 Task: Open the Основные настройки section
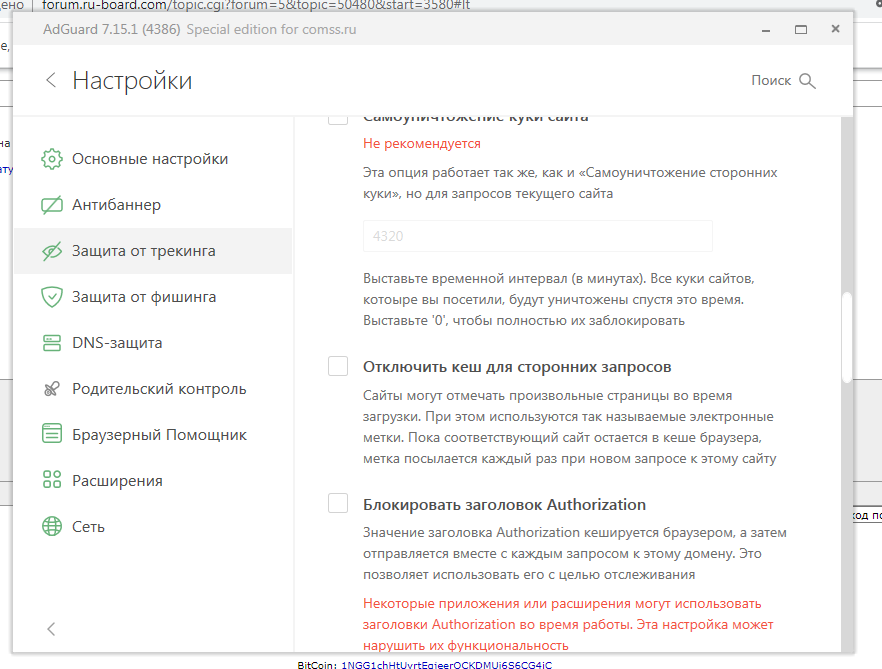tap(152, 159)
